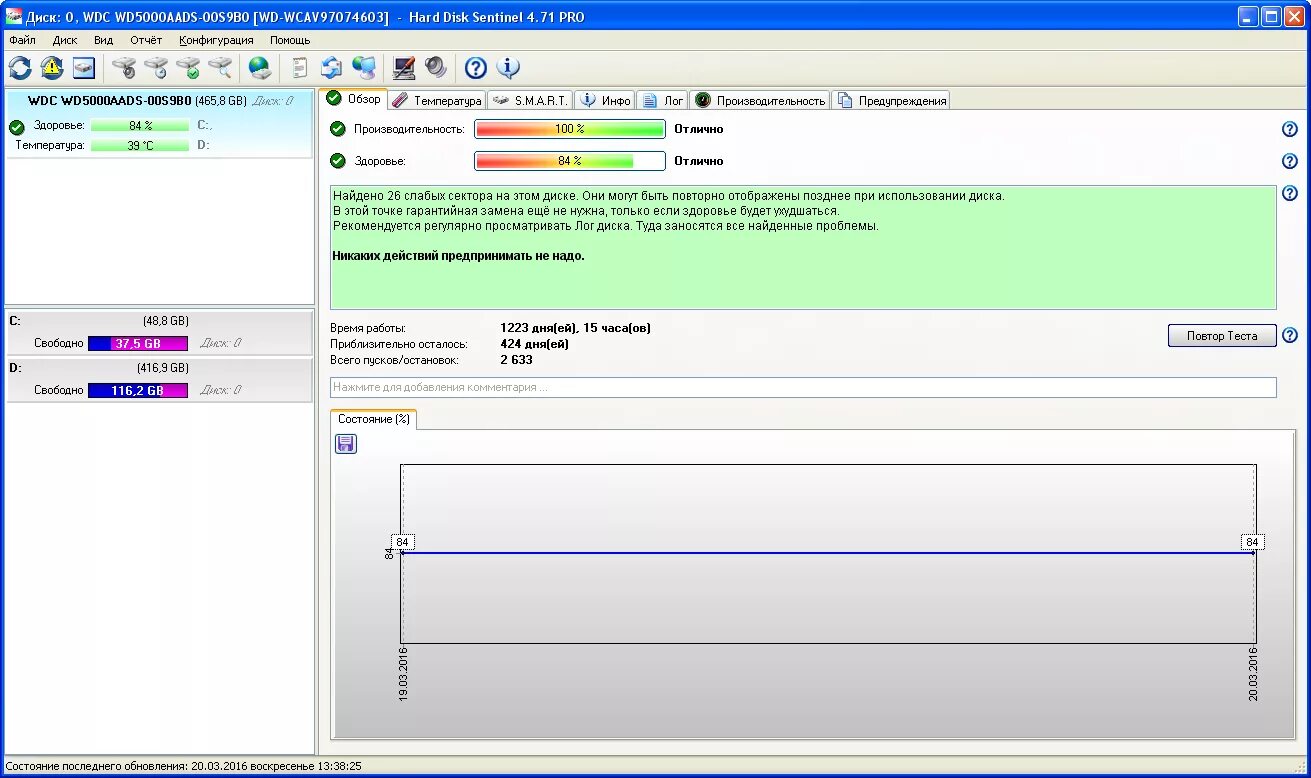Click the globe with monitor toolbar icon
Image resolution: width=1311 pixels, height=778 pixels.
(x=364, y=68)
